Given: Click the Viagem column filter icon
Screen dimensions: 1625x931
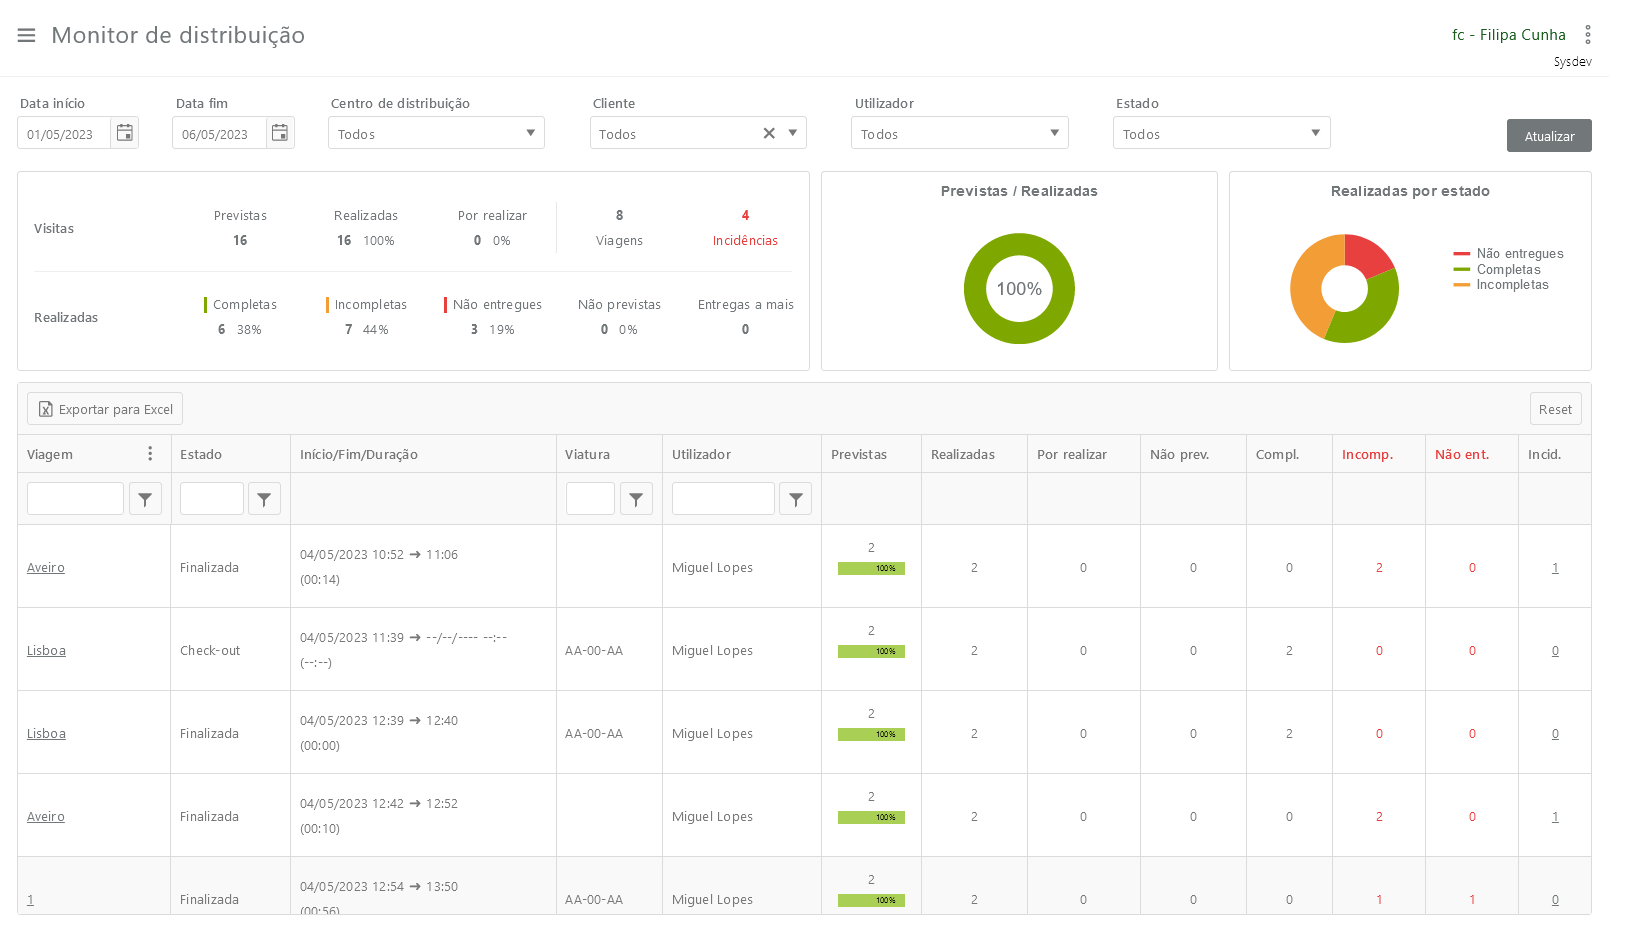Looking at the screenshot, I should tap(145, 499).
